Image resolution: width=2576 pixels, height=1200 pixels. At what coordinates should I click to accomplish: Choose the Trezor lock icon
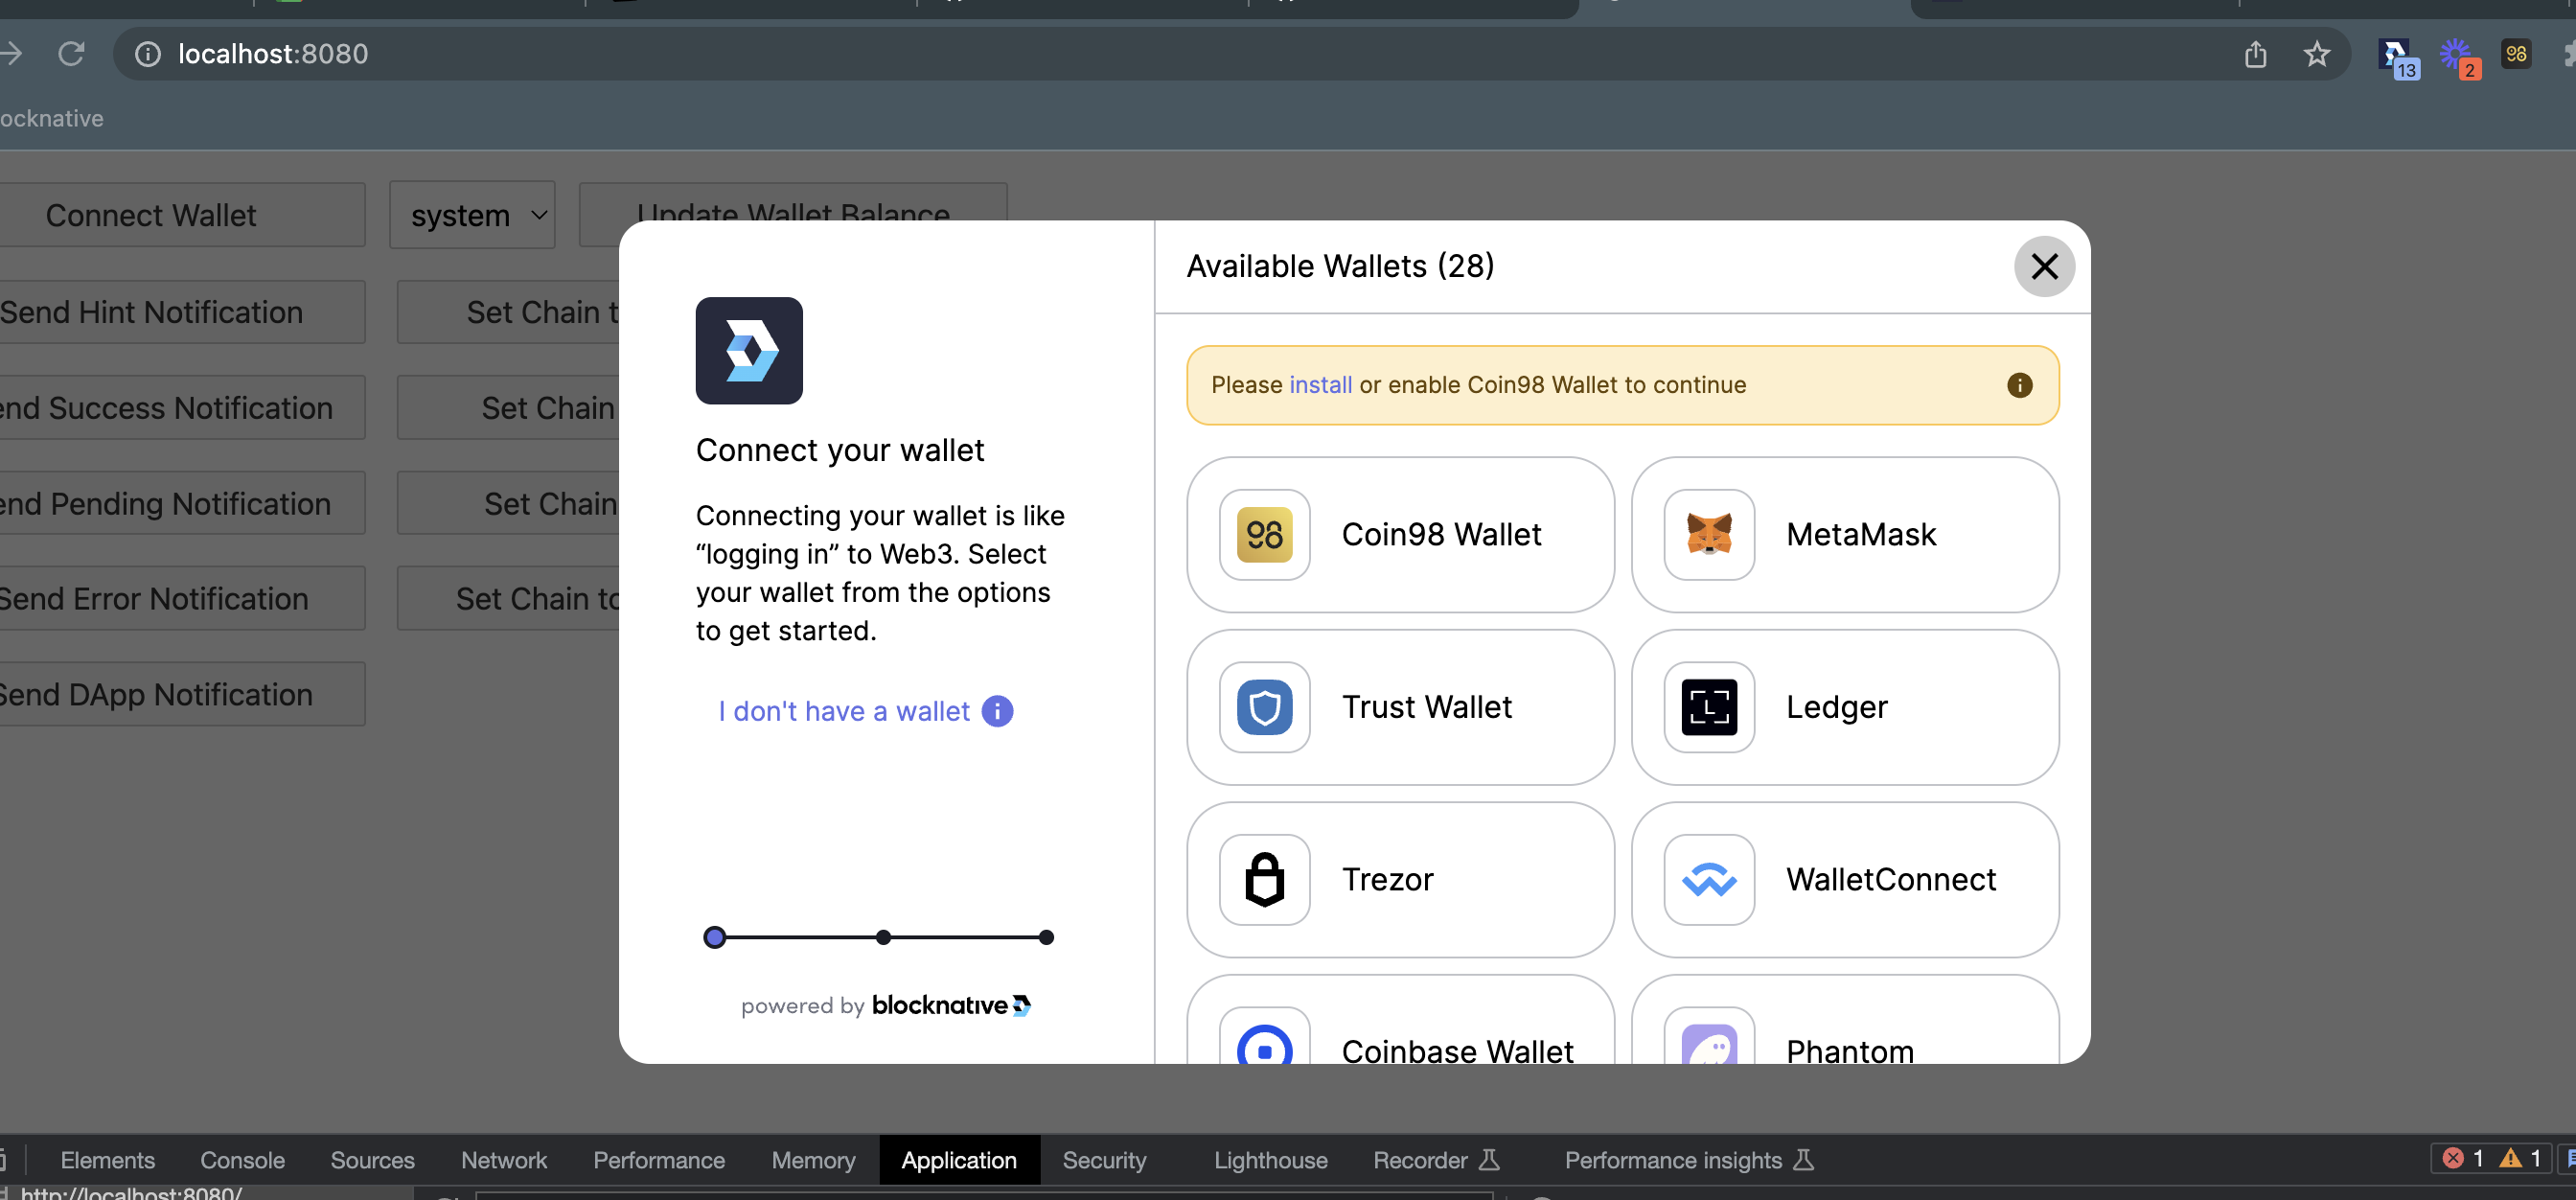click(x=1264, y=880)
